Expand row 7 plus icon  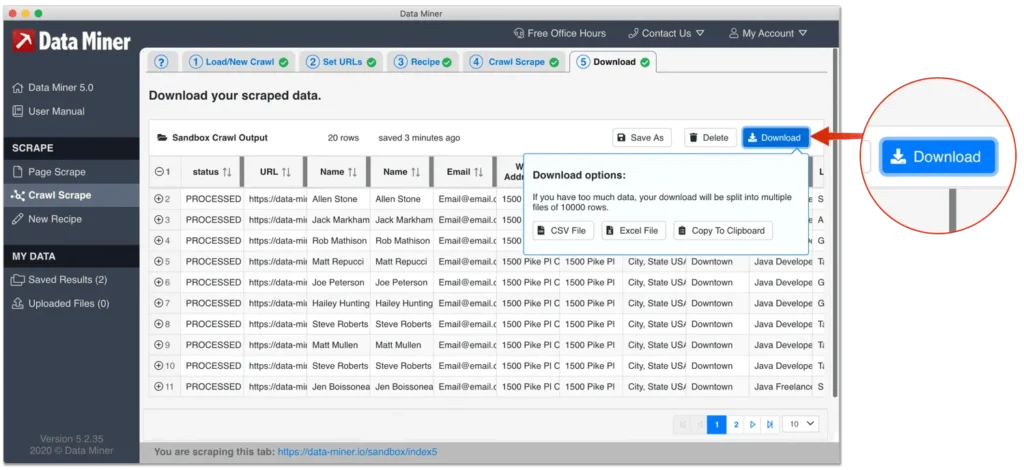[159, 304]
